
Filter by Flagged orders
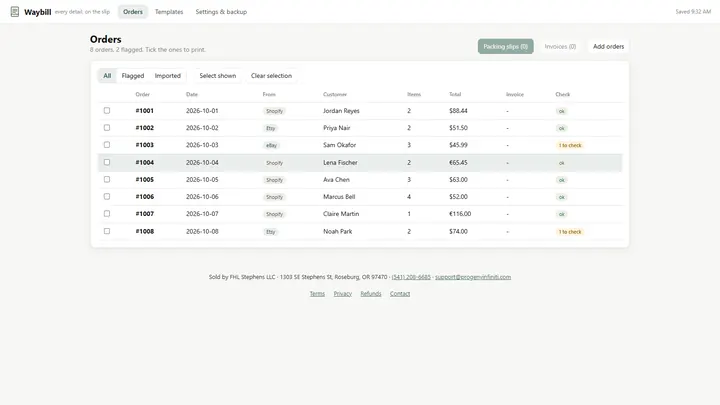133,76
